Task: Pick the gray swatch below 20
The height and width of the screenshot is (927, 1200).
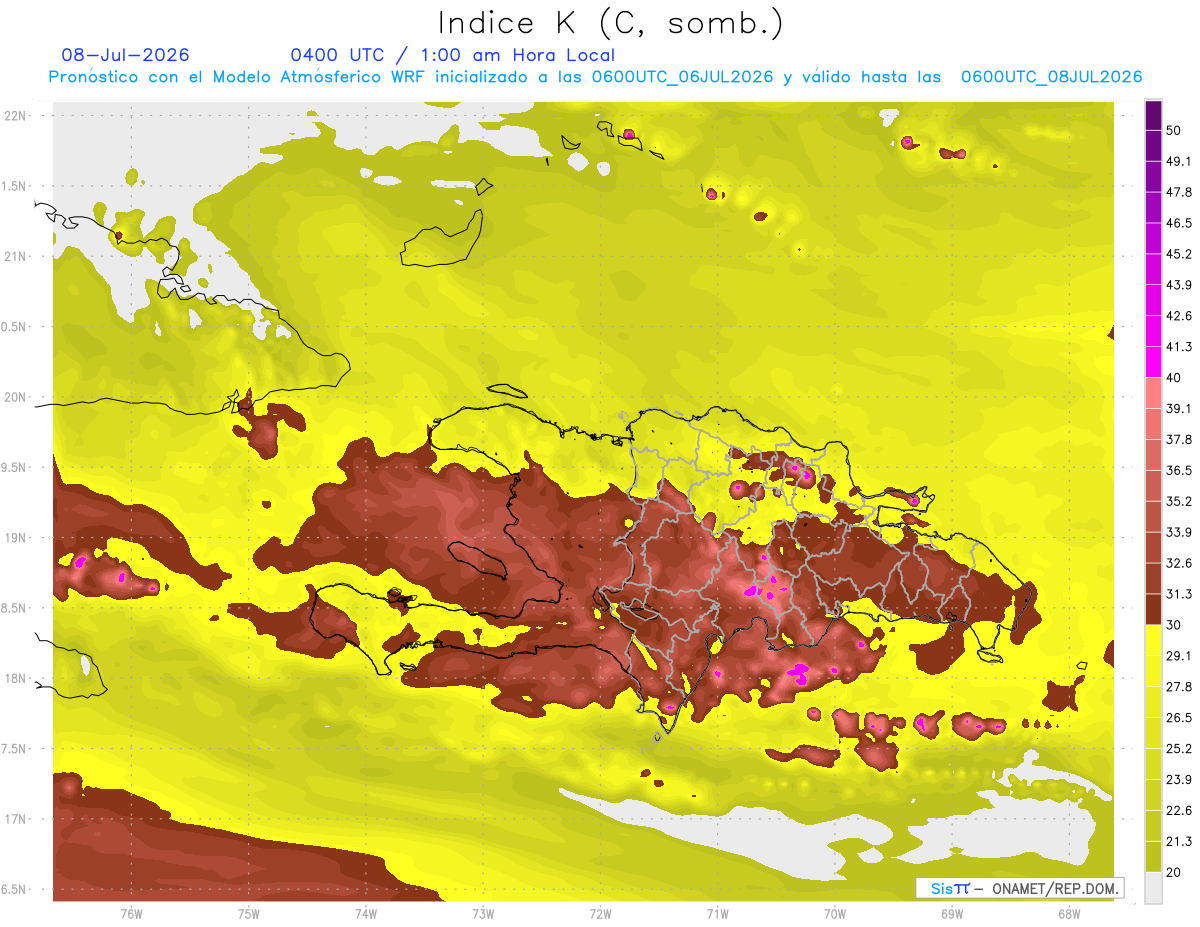Action: pos(1153,887)
